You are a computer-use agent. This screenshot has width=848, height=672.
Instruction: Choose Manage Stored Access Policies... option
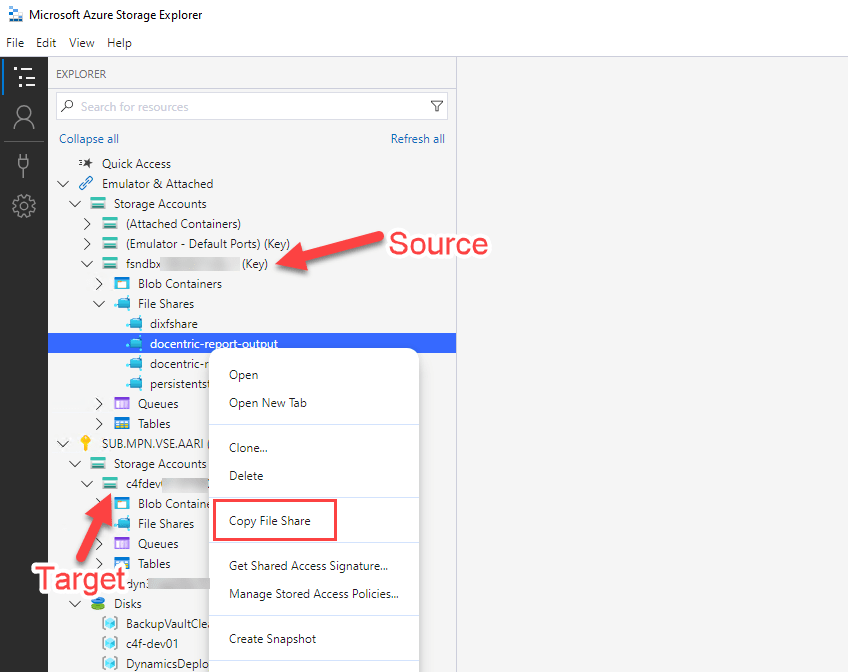[314, 594]
